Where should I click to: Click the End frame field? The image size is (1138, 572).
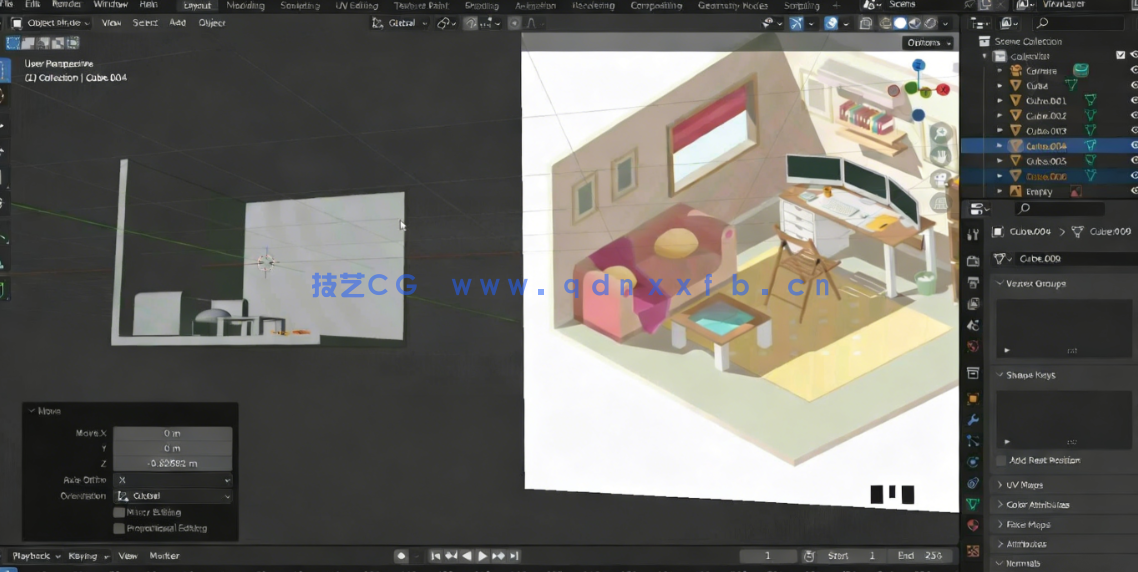[x=922, y=556]
